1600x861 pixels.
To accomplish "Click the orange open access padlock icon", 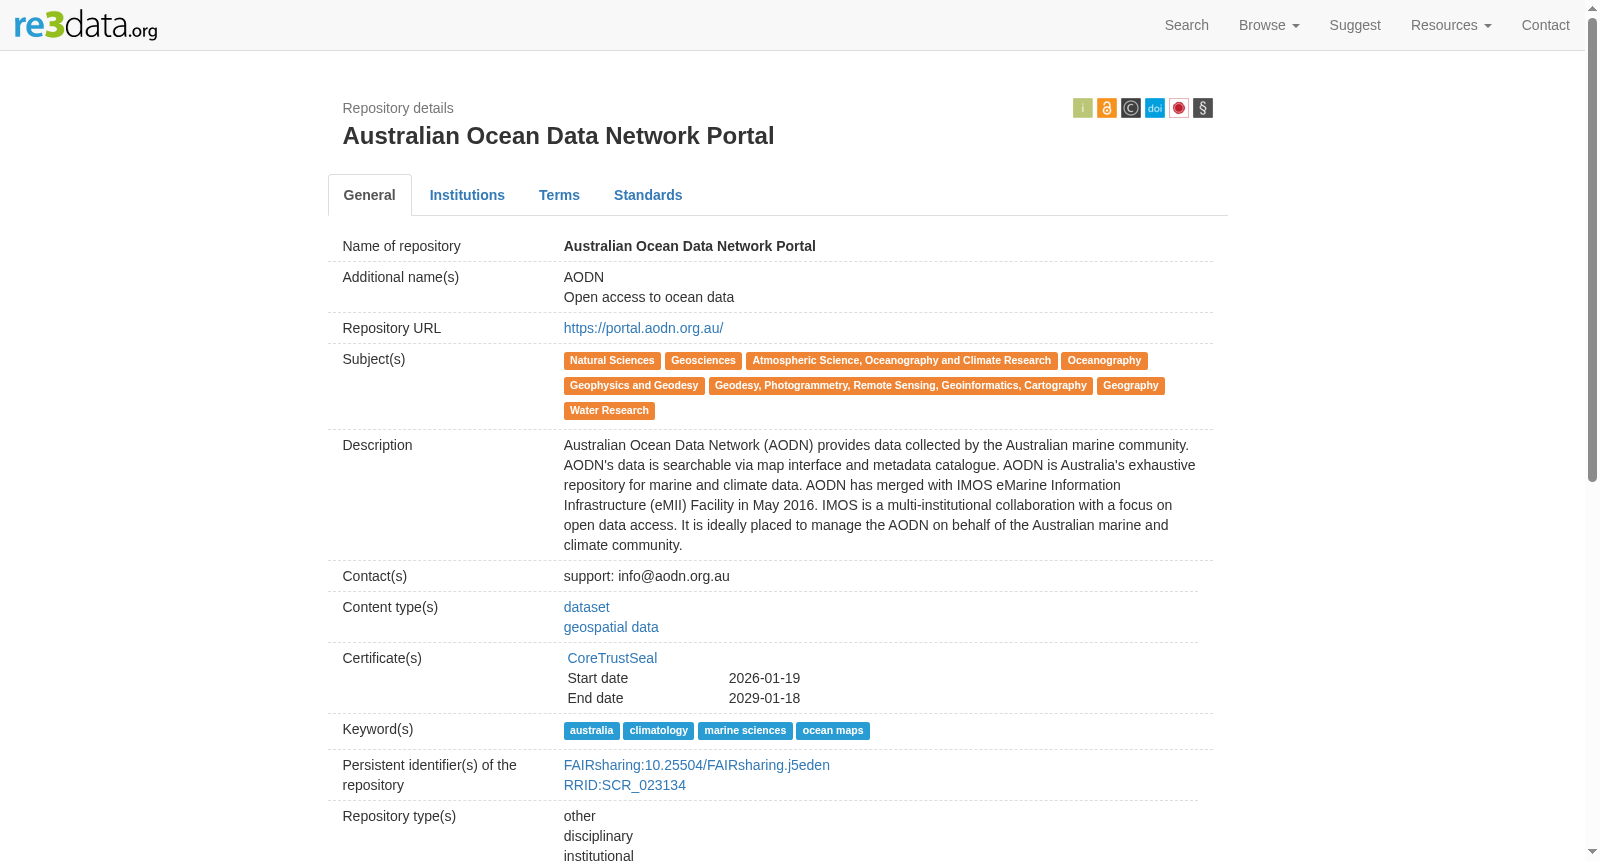I will [1107, 108].
